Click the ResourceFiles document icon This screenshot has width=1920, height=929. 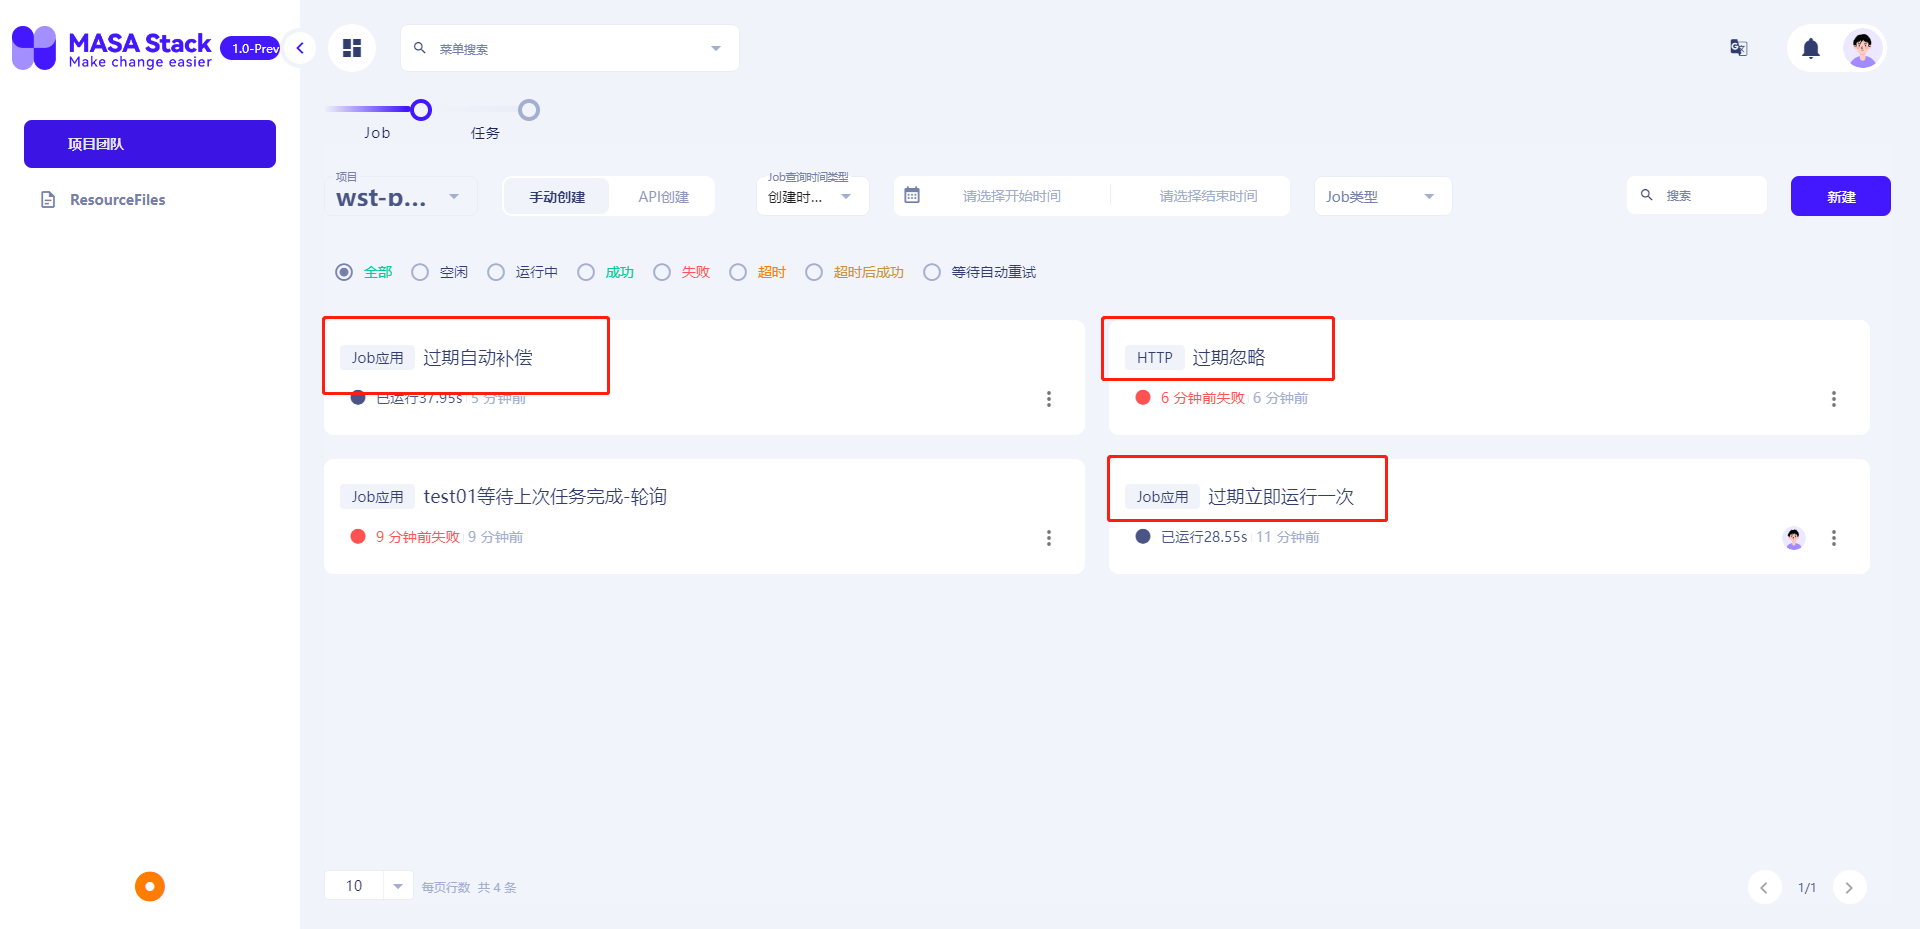47,200
